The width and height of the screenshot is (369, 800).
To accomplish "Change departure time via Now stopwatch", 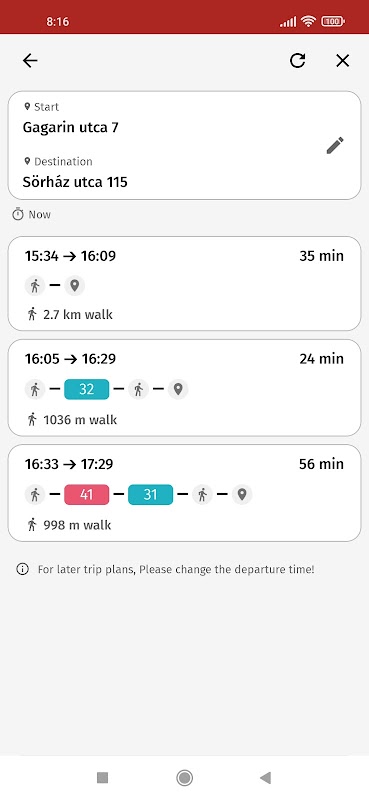I will [32, 214].
